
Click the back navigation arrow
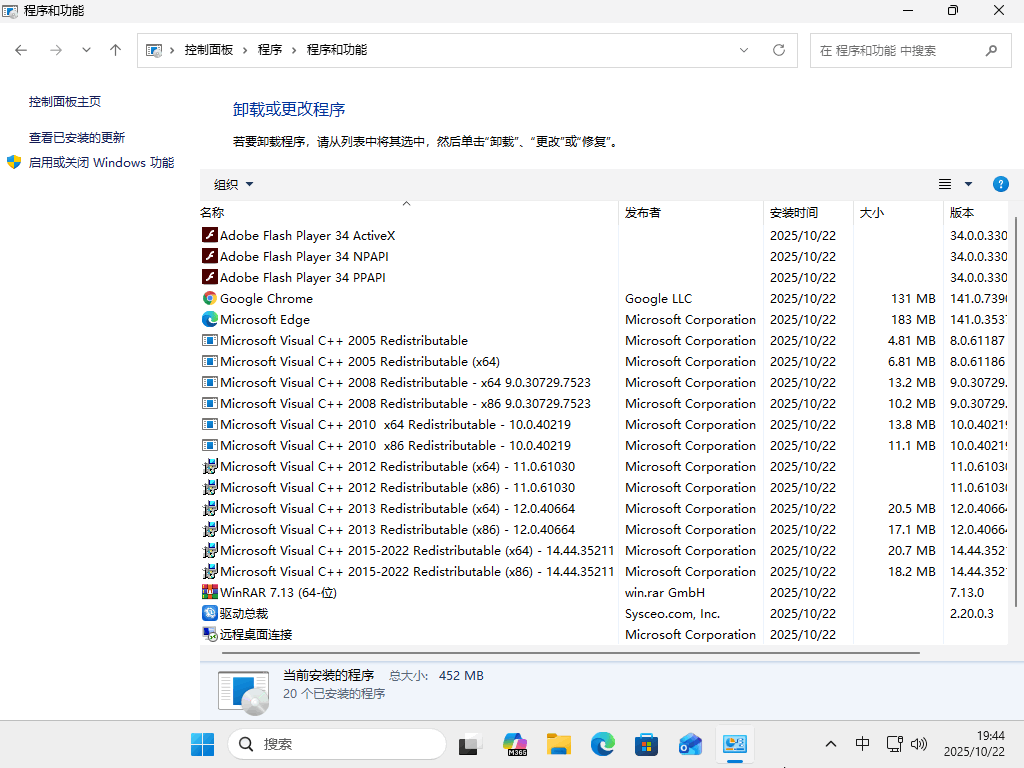(x=20, y=50)
